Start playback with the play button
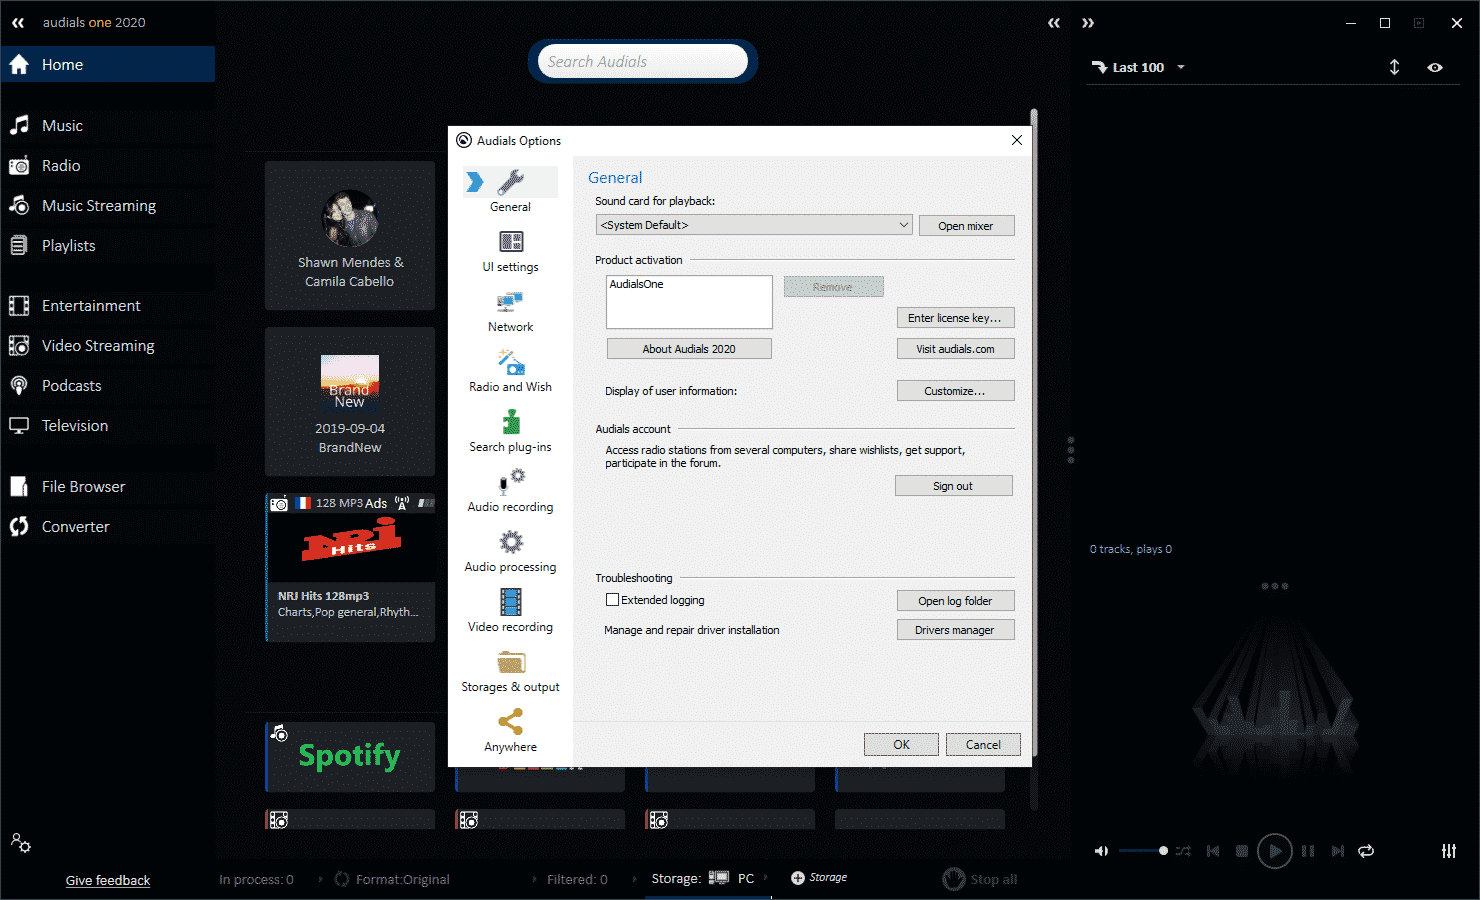The width and height of the screenshot is (1480, 900). click(1274, 851)
